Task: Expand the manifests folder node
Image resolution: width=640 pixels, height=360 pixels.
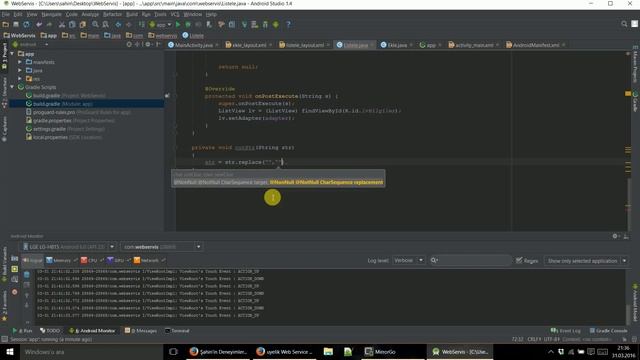Action: pyautogui.click(x=20, y=62)
